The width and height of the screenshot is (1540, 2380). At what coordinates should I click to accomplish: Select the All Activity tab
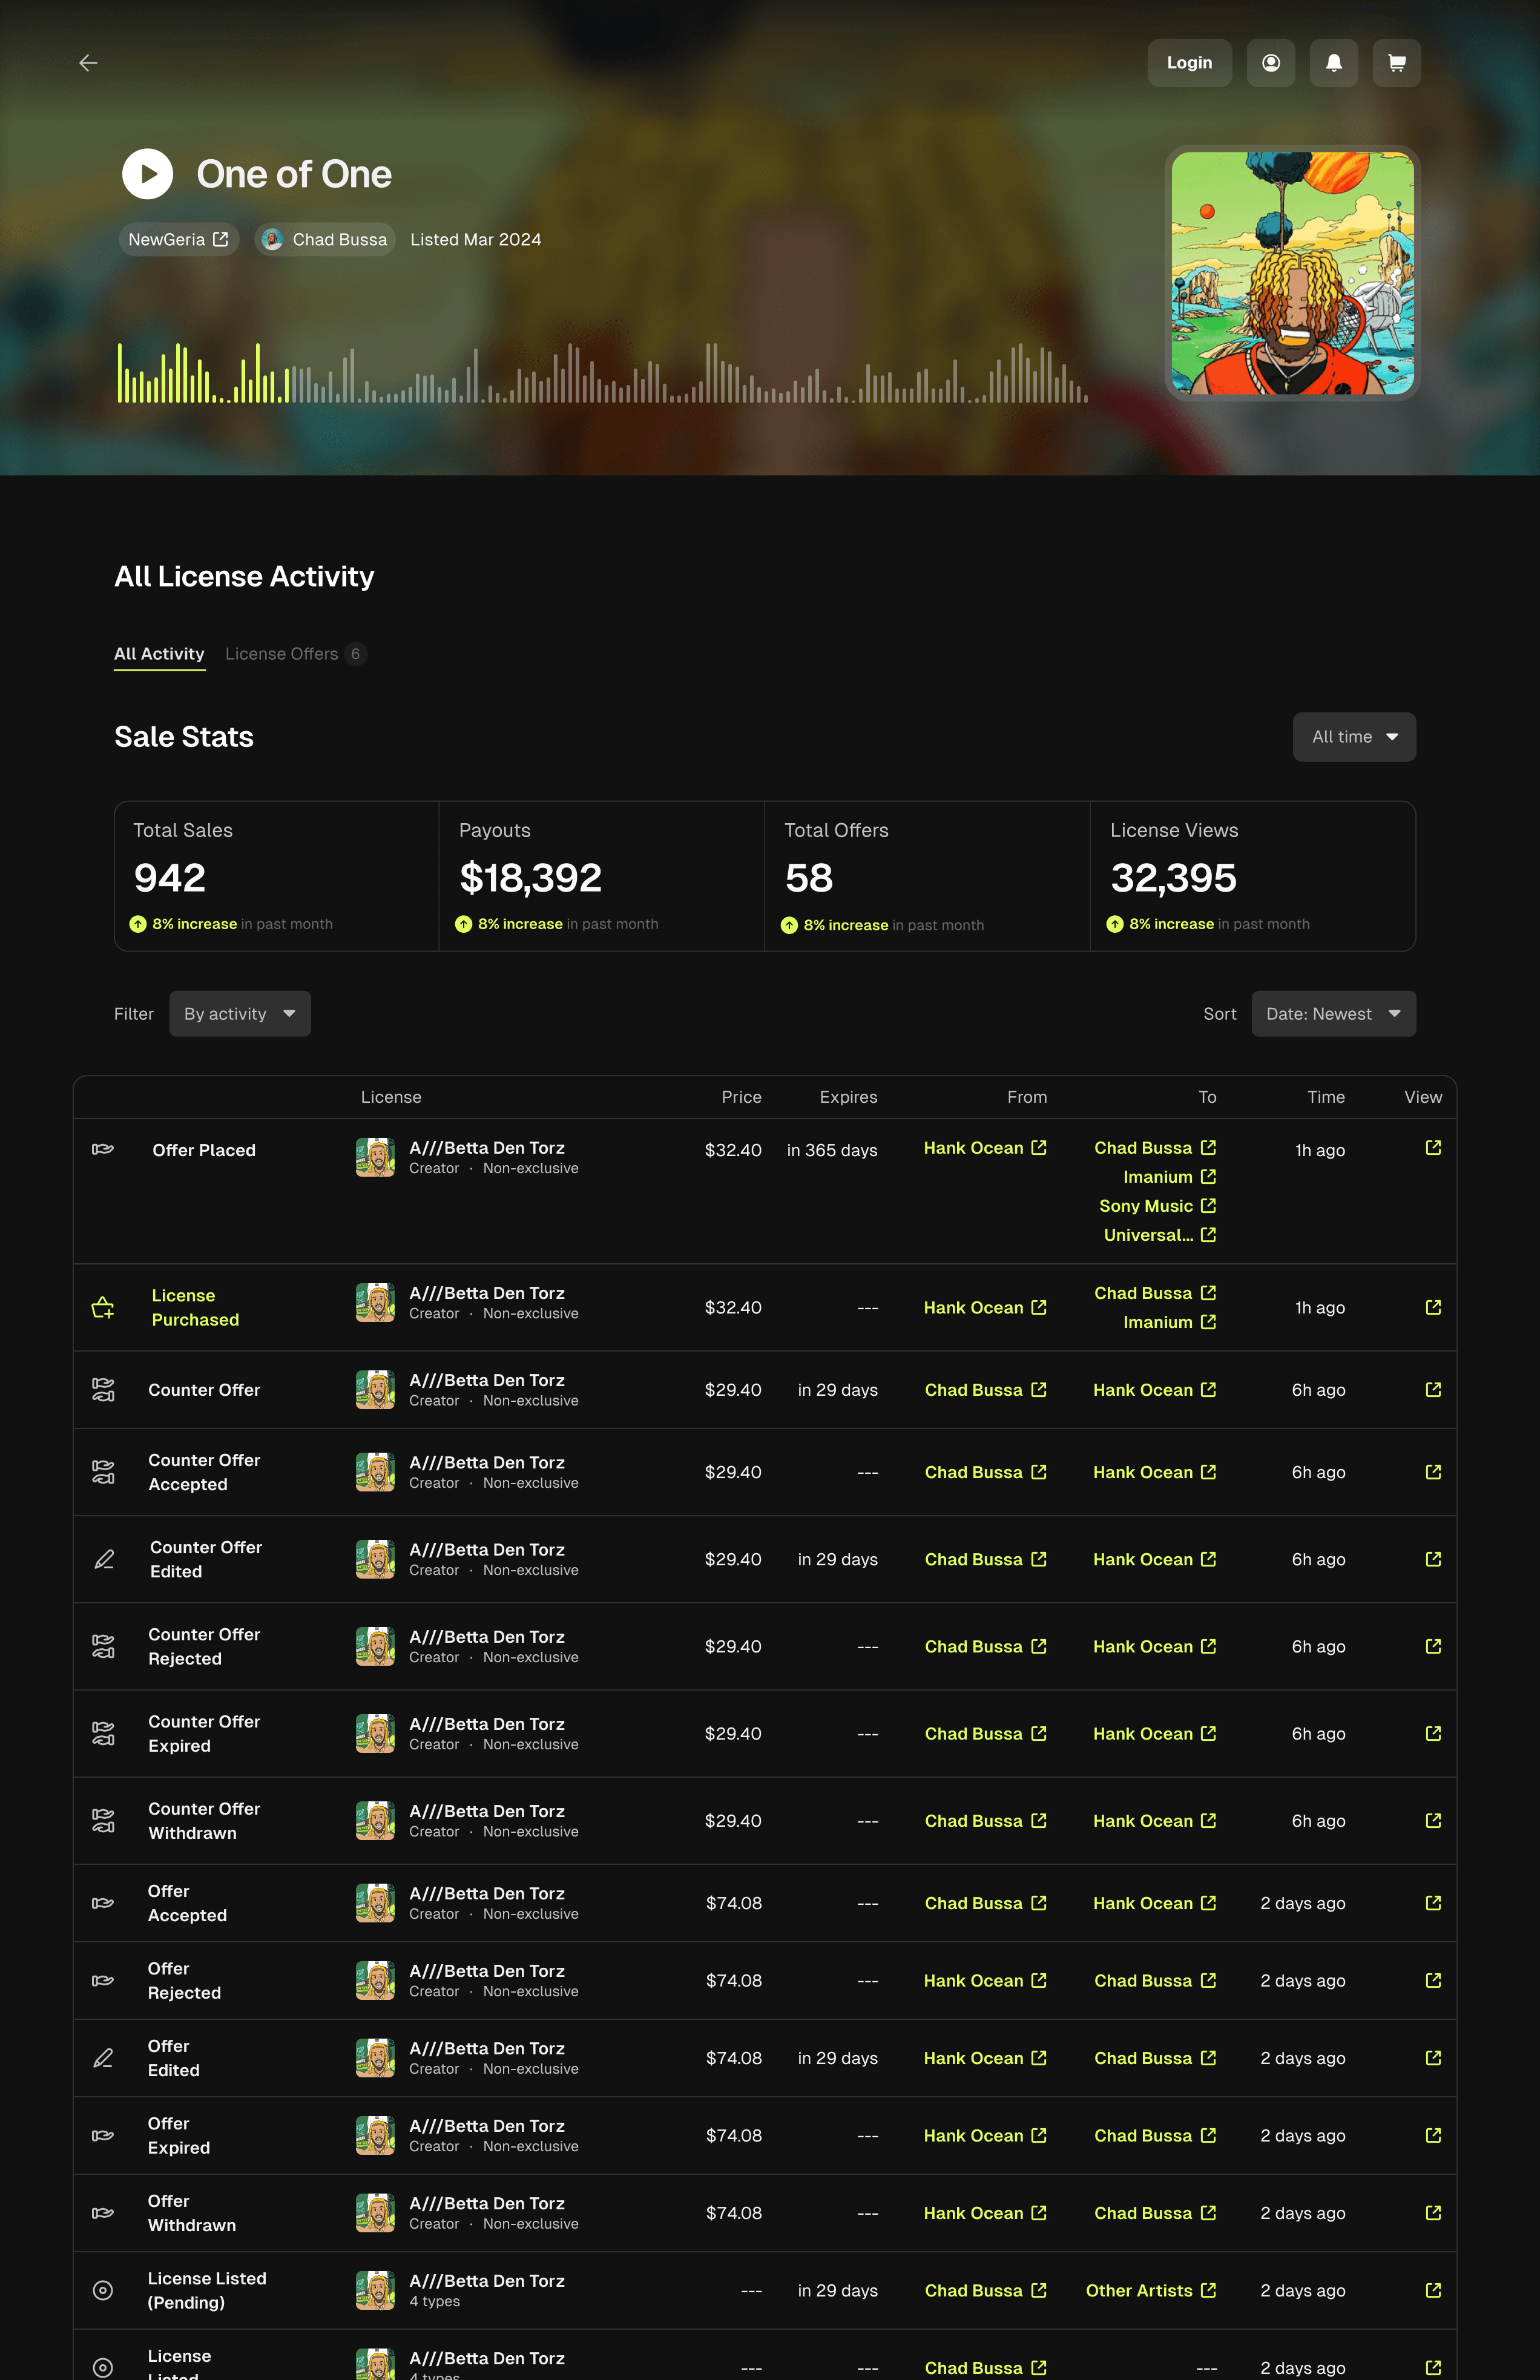pos(159,654)
